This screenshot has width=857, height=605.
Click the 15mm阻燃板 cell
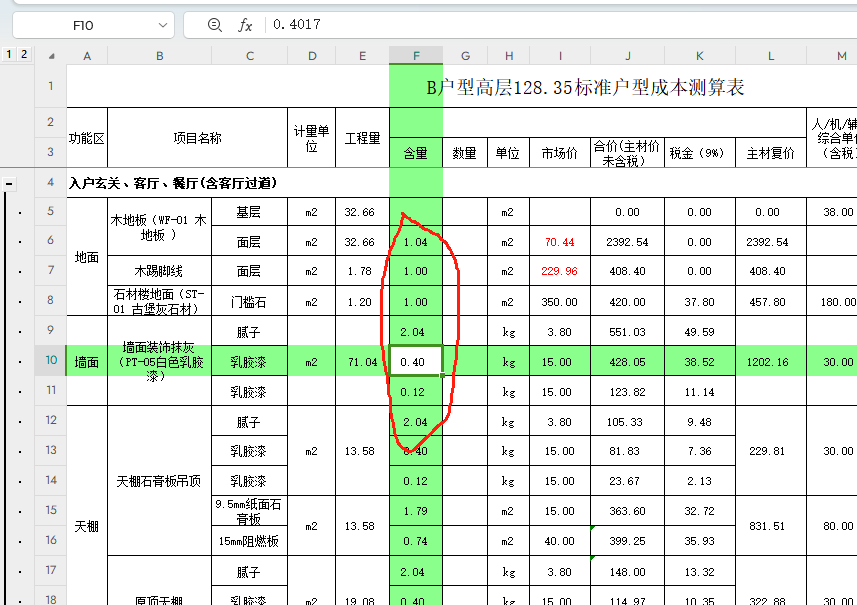coord(250,541)
